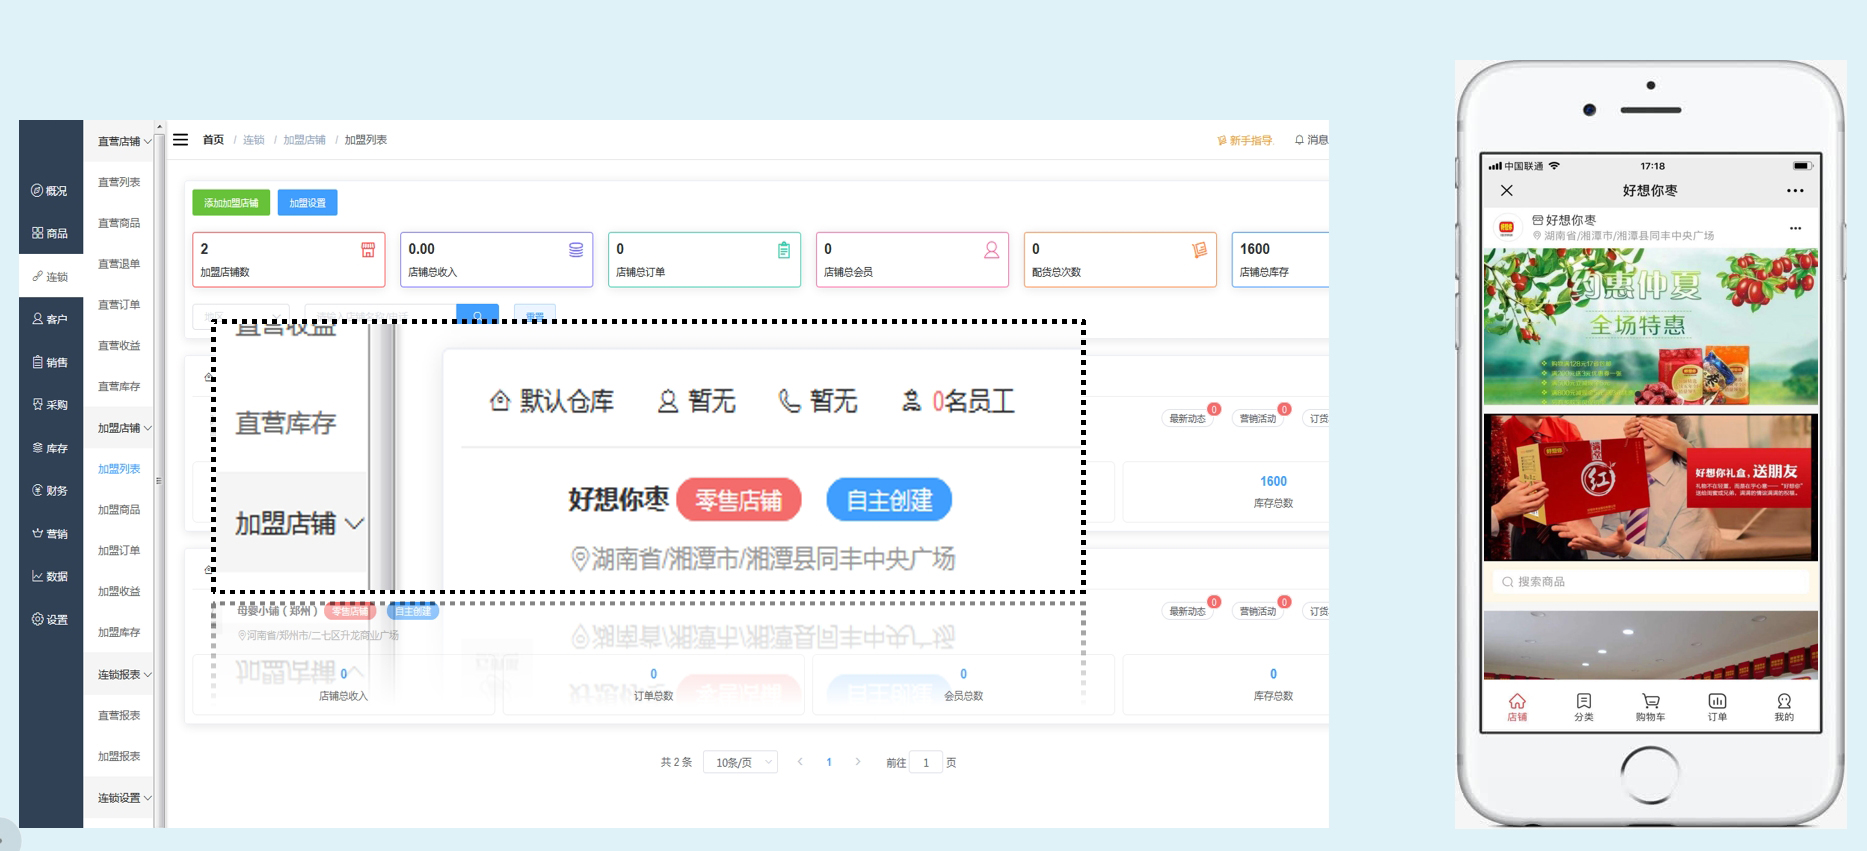Open 加盟收益 in the submenu

119,592
